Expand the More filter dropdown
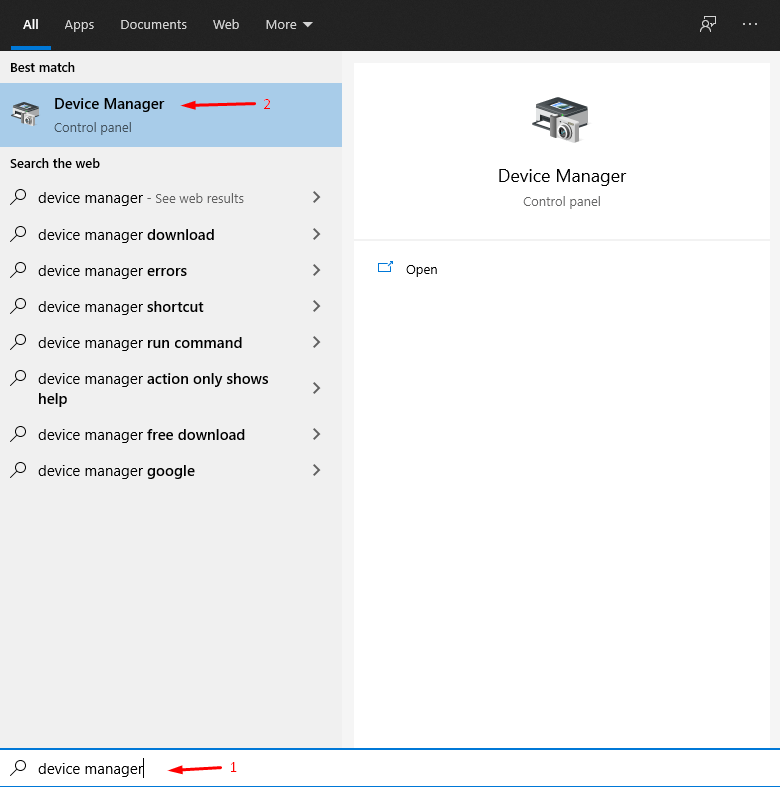This screenshot has width=780, height=787. (x=289, y=24)
